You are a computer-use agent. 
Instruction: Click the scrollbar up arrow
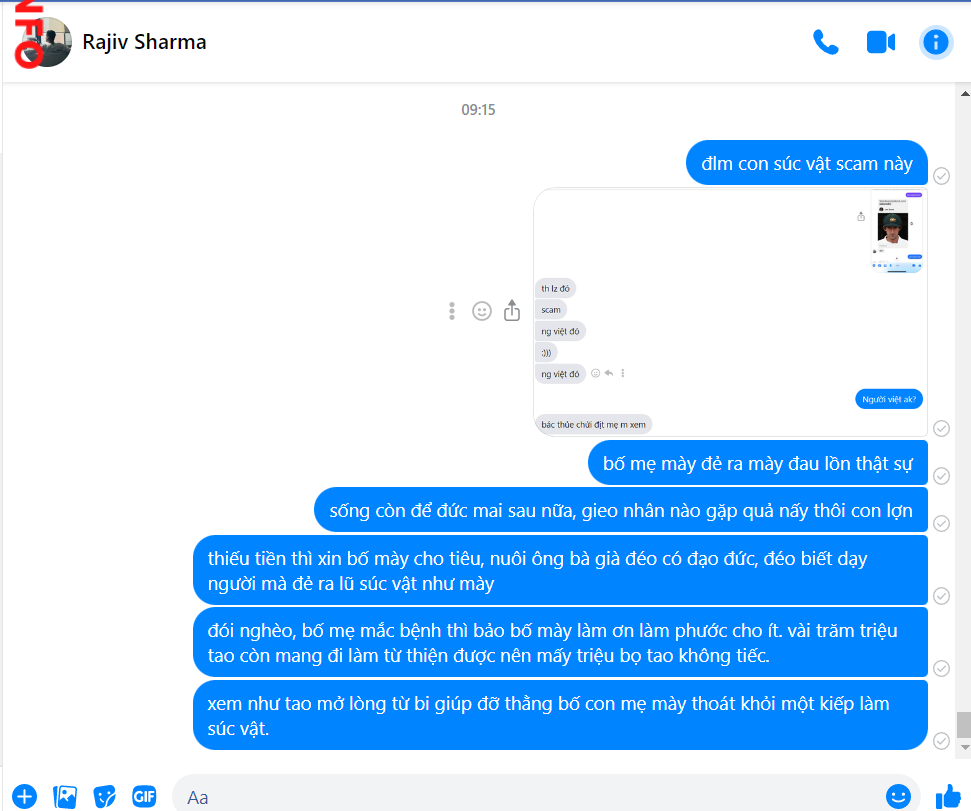964,93
